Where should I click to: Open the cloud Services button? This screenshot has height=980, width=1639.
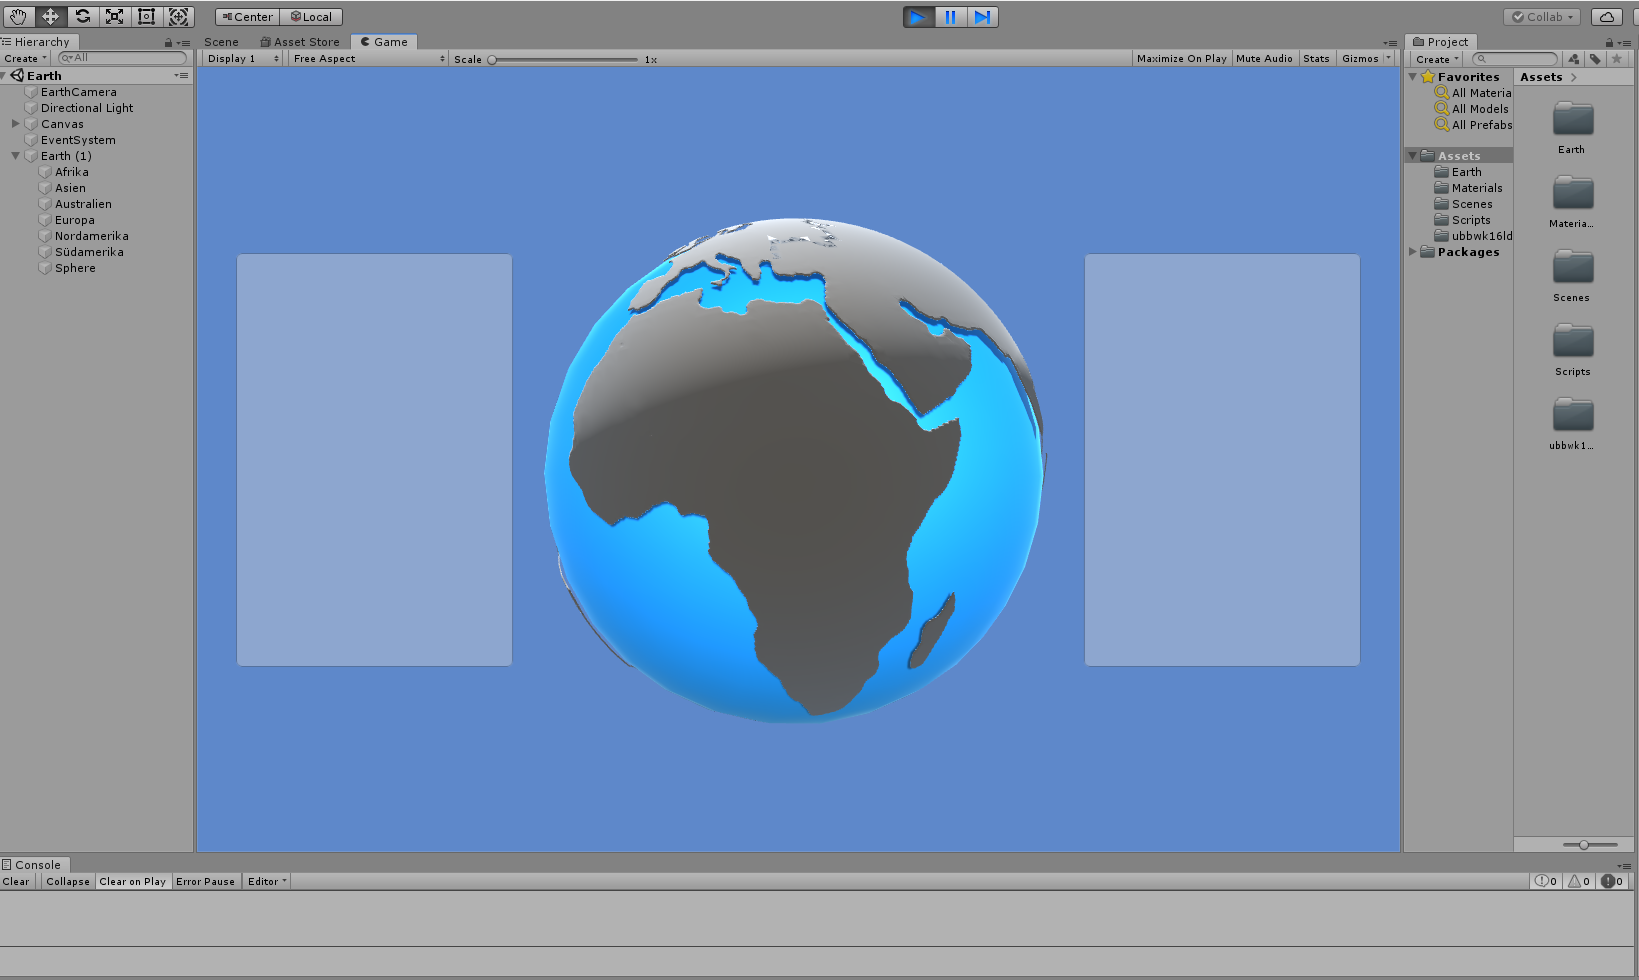[x=1606, y=17]
